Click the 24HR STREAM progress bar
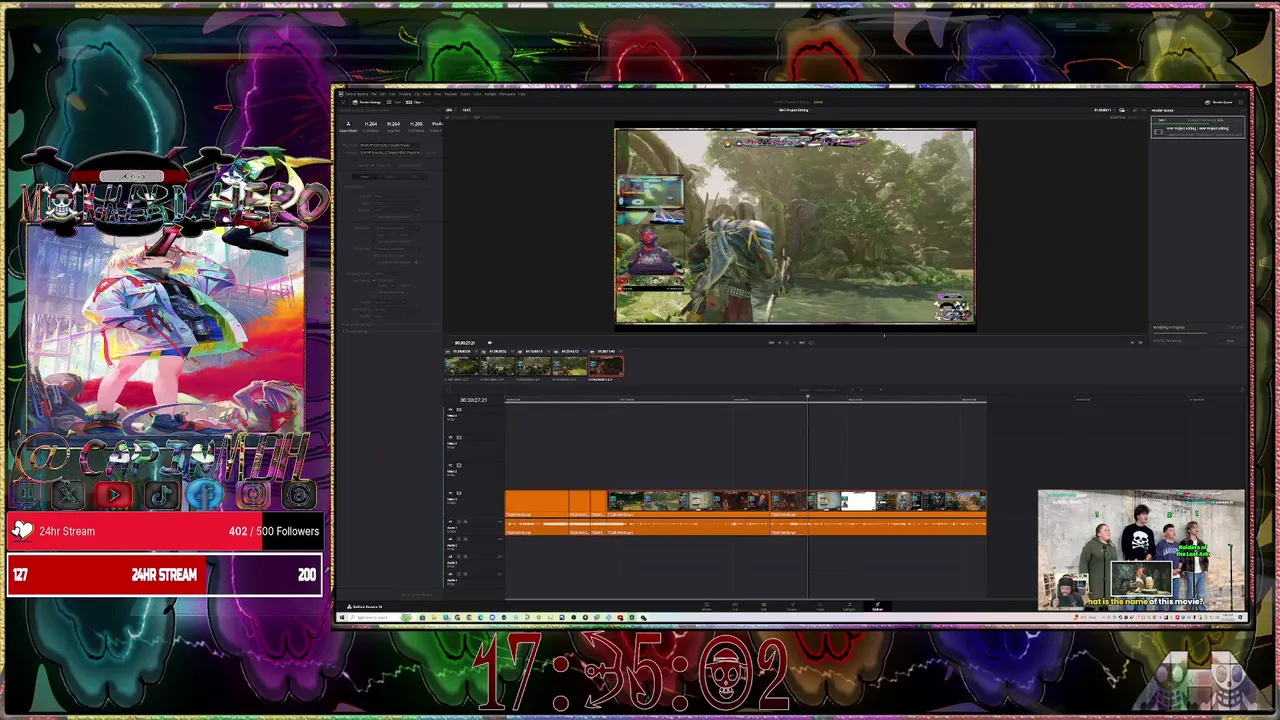Image resolution: width=1280 pixels, height=720 pixels. pos(165,575)
